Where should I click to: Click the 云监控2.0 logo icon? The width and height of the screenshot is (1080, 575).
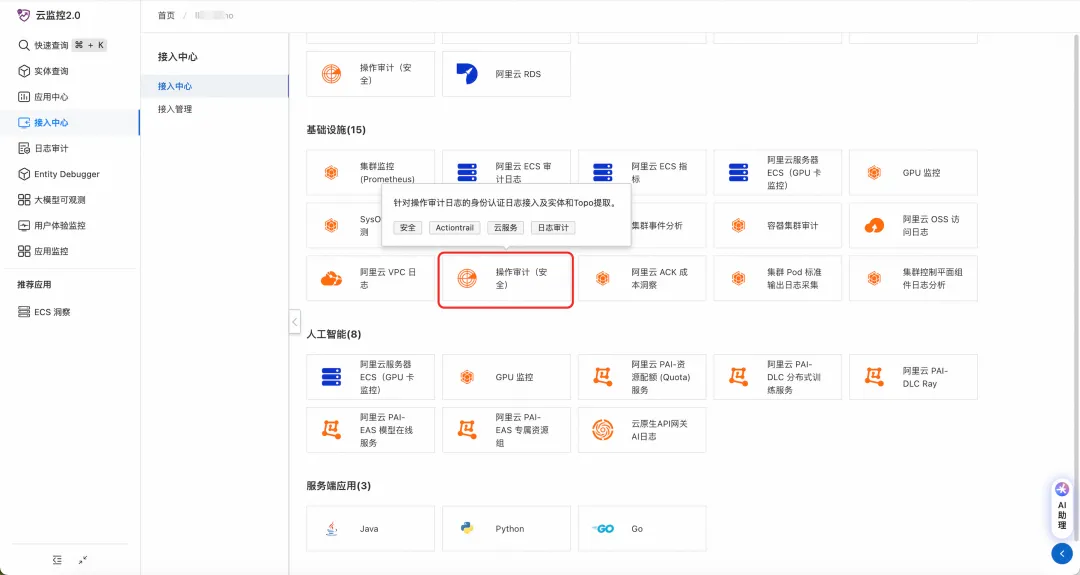click(24, 15)
